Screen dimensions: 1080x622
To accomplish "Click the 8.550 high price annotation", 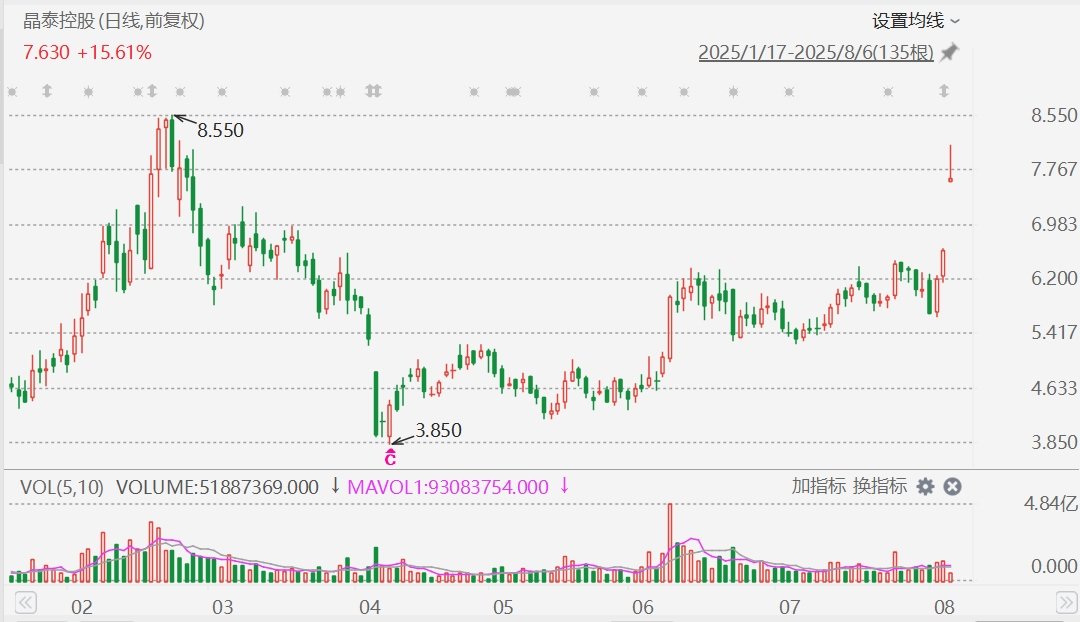I will (x=220, y=130).
